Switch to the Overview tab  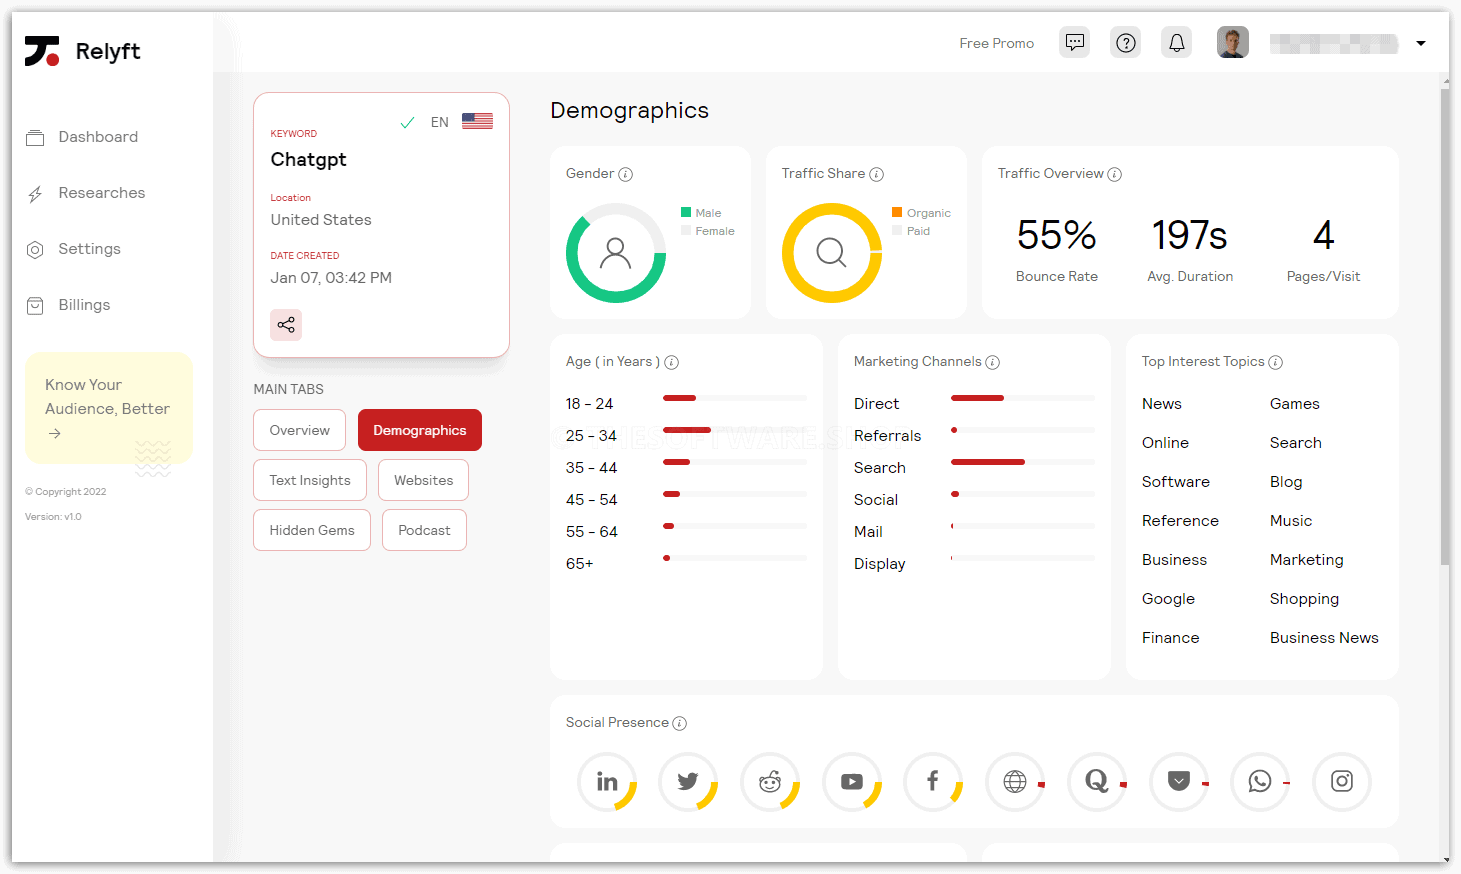tap(300, 430)
